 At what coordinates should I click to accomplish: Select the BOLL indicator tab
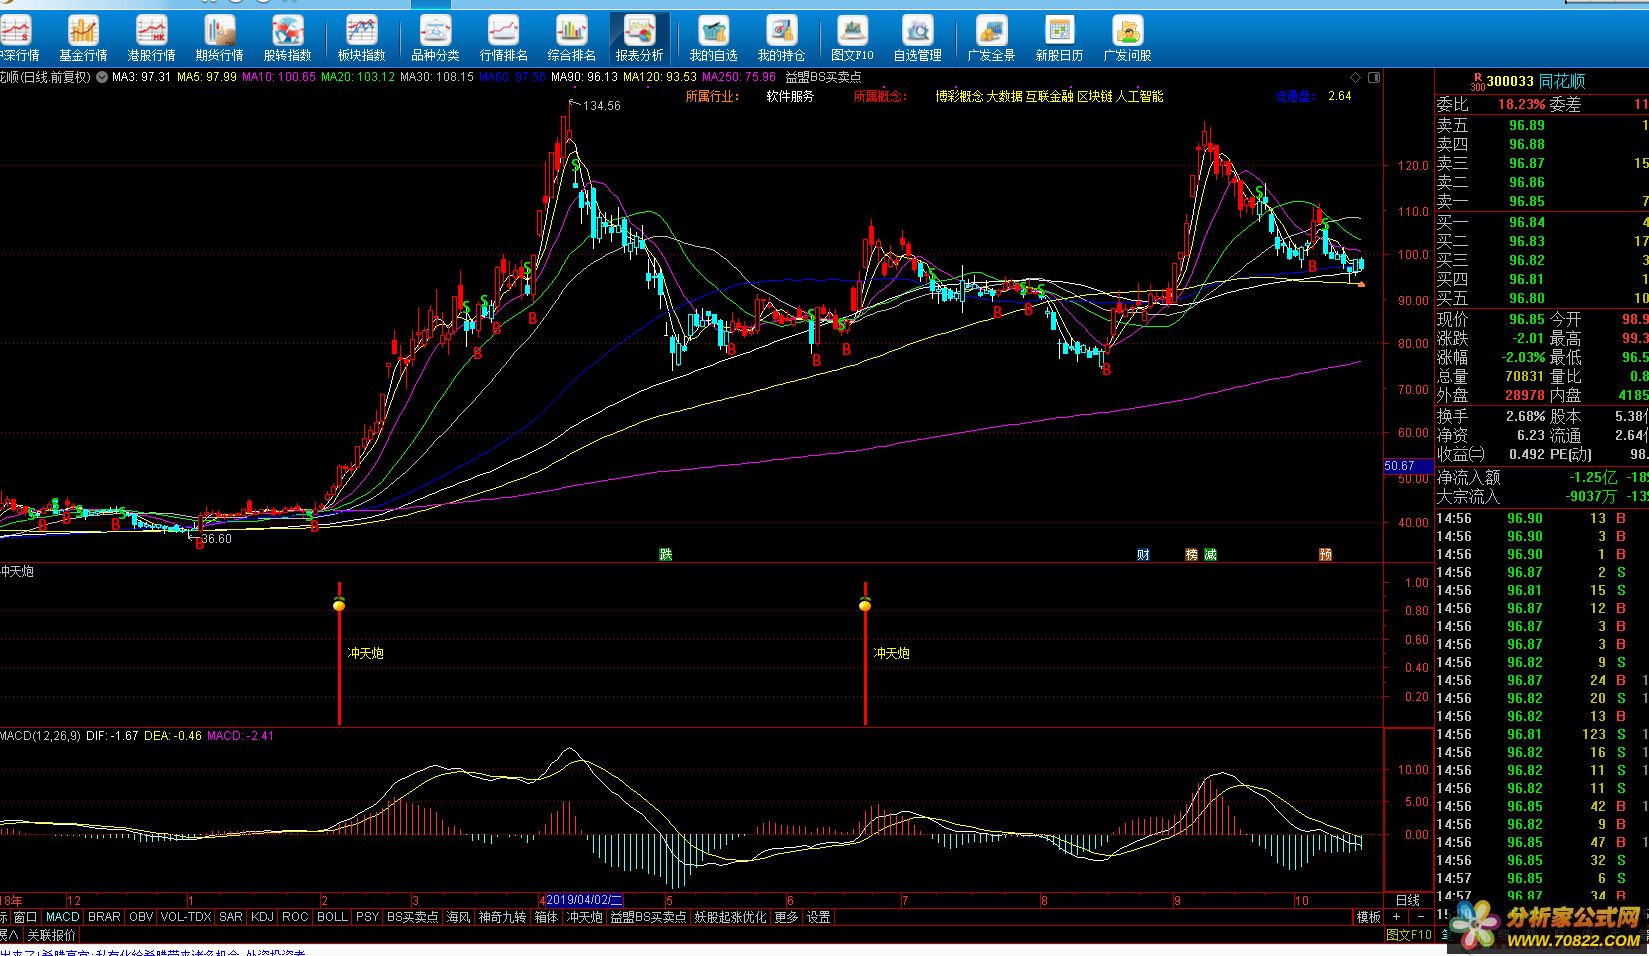point(332,917)
